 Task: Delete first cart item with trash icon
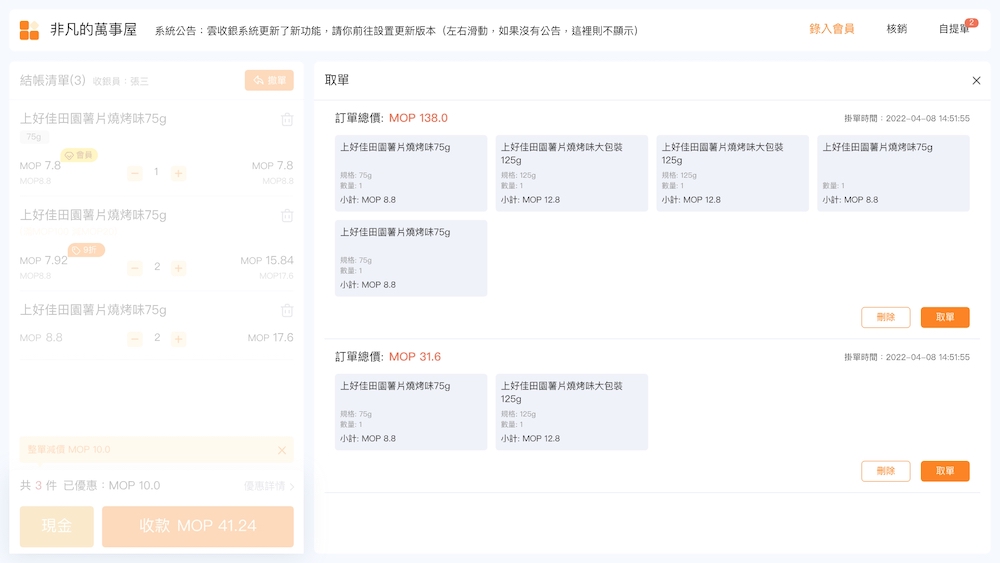[x=287, y=120]
